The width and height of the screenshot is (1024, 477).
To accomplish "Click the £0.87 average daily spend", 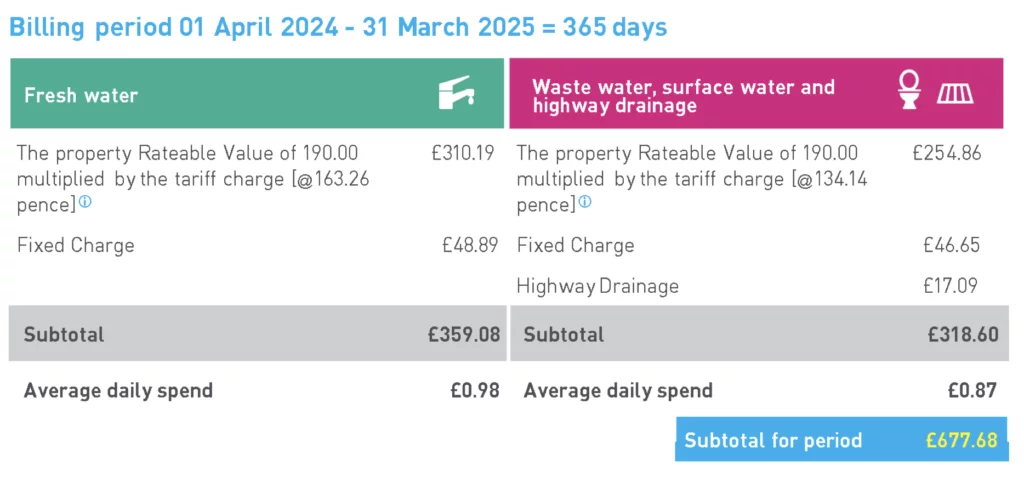I will click(972, 391).
